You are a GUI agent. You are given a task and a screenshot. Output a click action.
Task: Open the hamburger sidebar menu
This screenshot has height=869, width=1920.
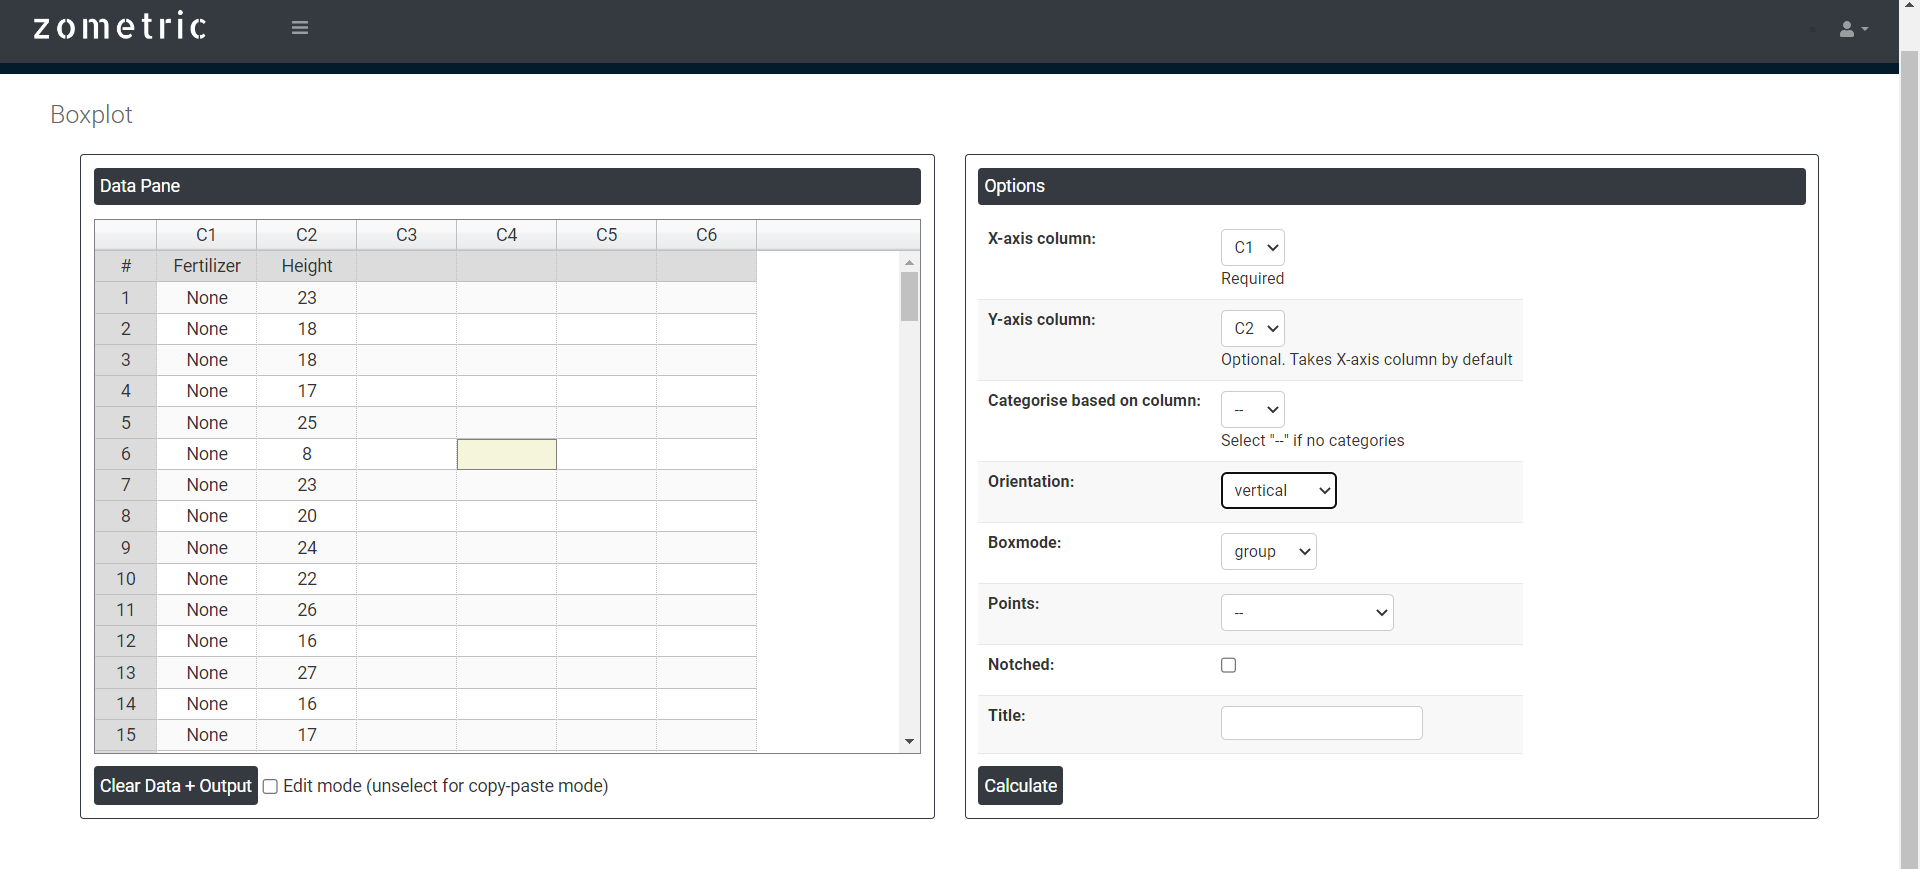(x=300, y=28)
